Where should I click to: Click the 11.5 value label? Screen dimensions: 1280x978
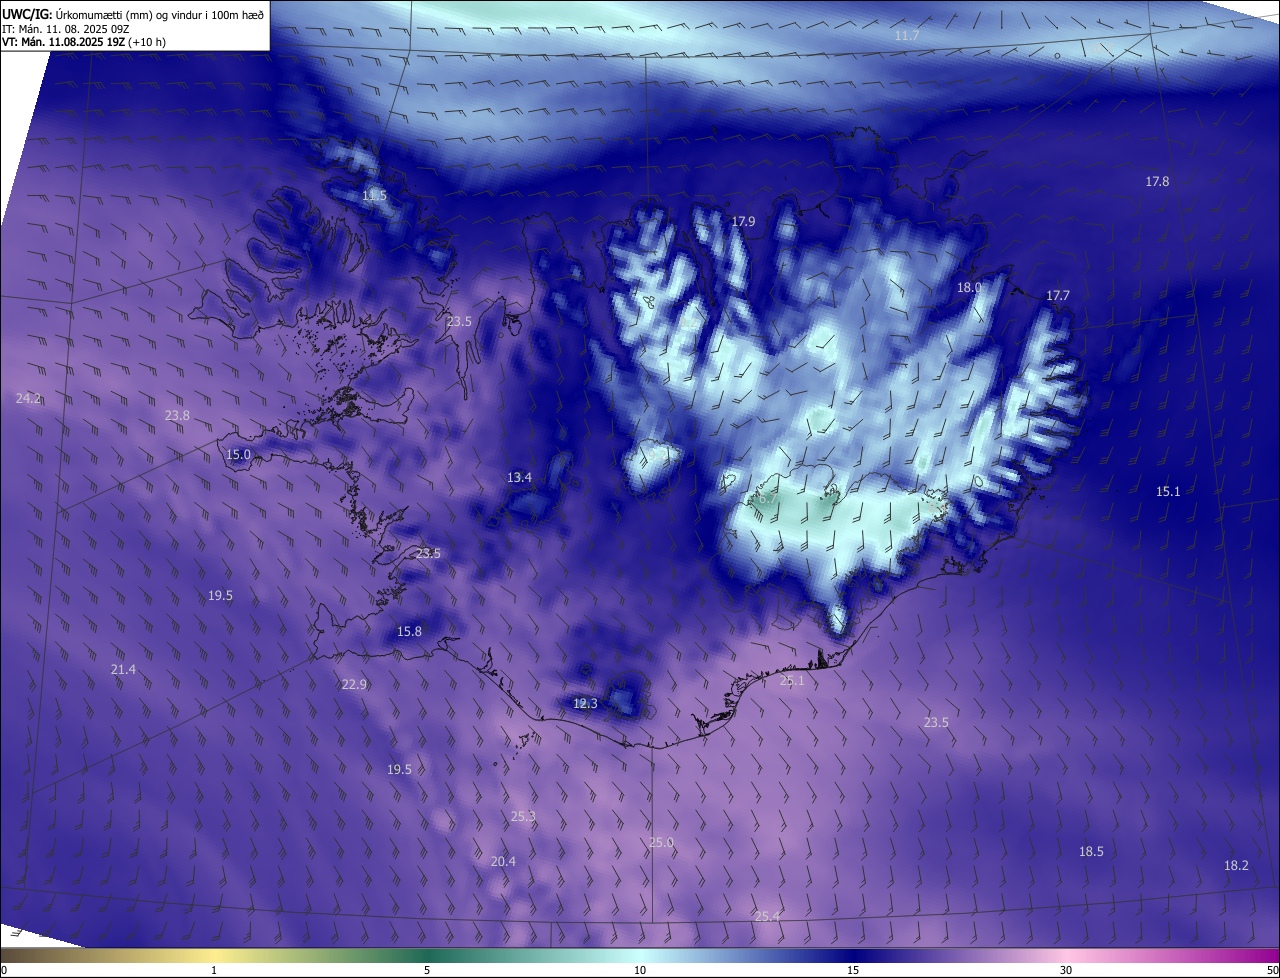click(x=374, y=196)
